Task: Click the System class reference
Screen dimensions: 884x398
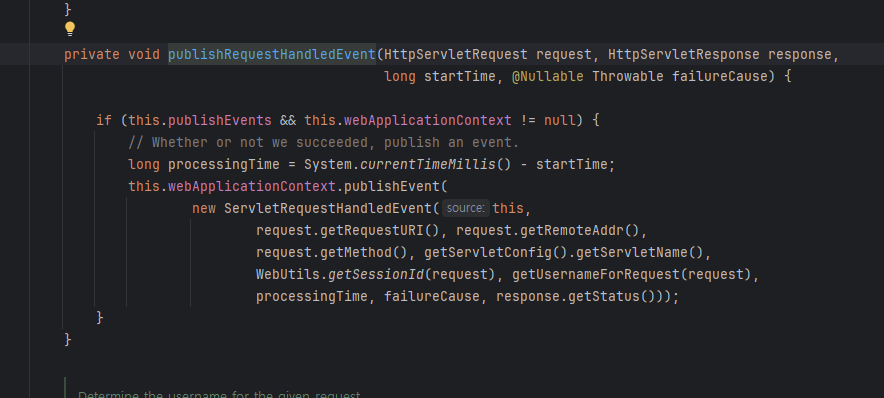Action: [328, 165]
